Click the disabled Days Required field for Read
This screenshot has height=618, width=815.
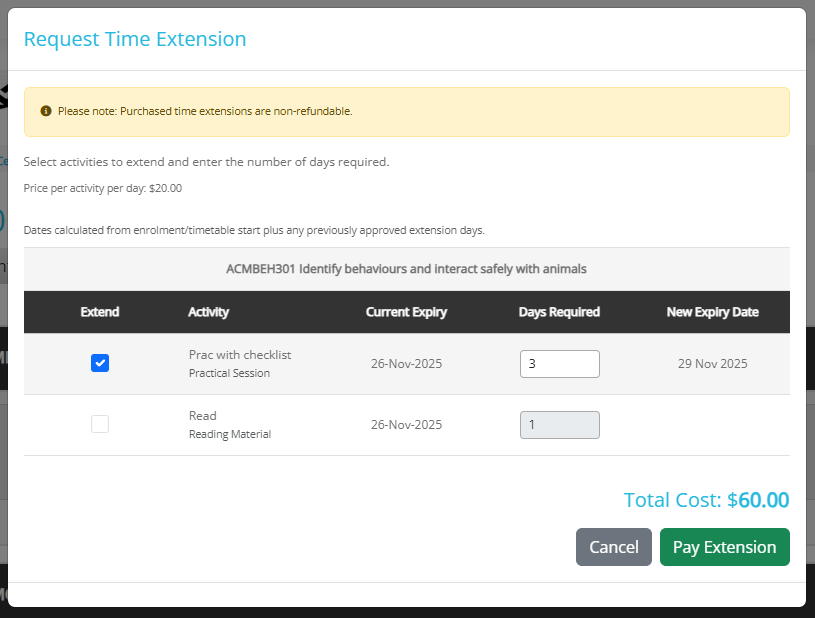[559, 425]
